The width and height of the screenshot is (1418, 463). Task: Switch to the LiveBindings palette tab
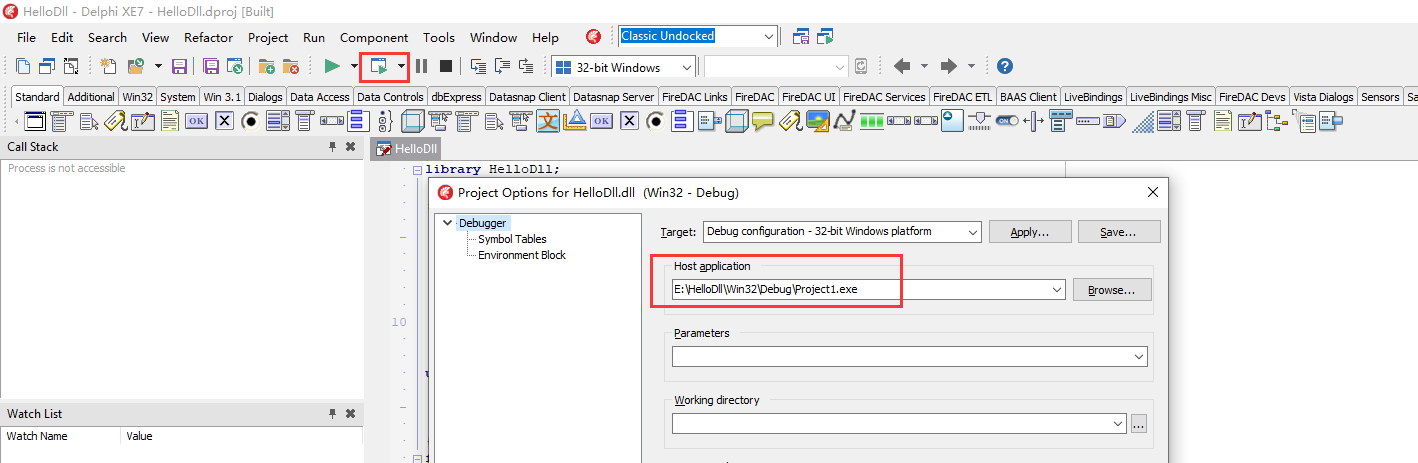(x=1092, y=97)
